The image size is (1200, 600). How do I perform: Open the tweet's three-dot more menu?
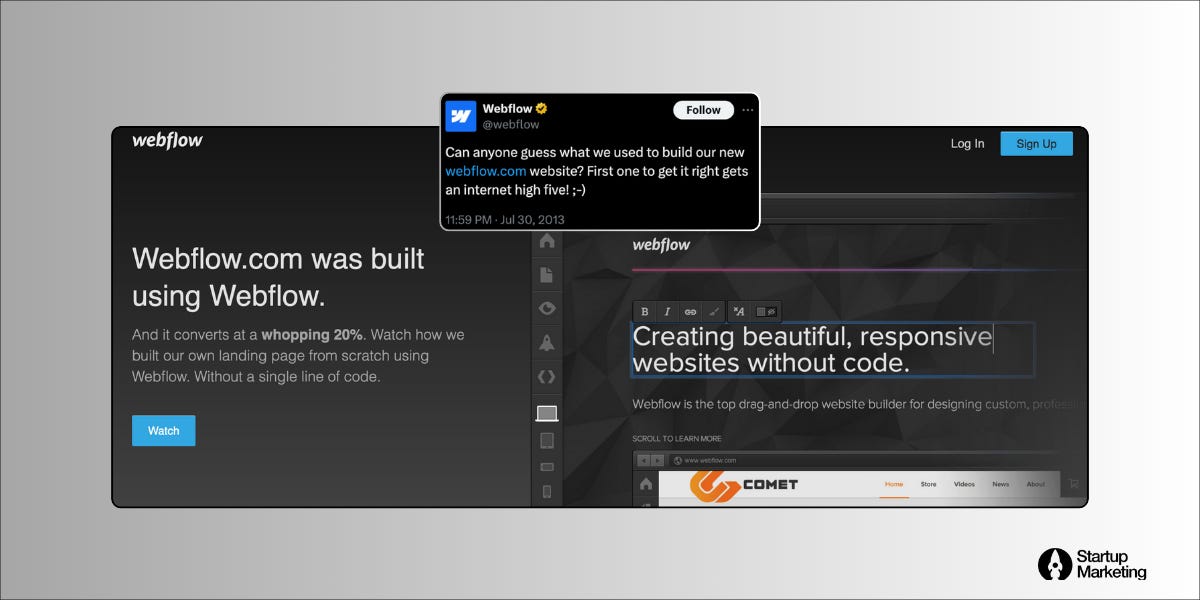(x=747, y=110)
